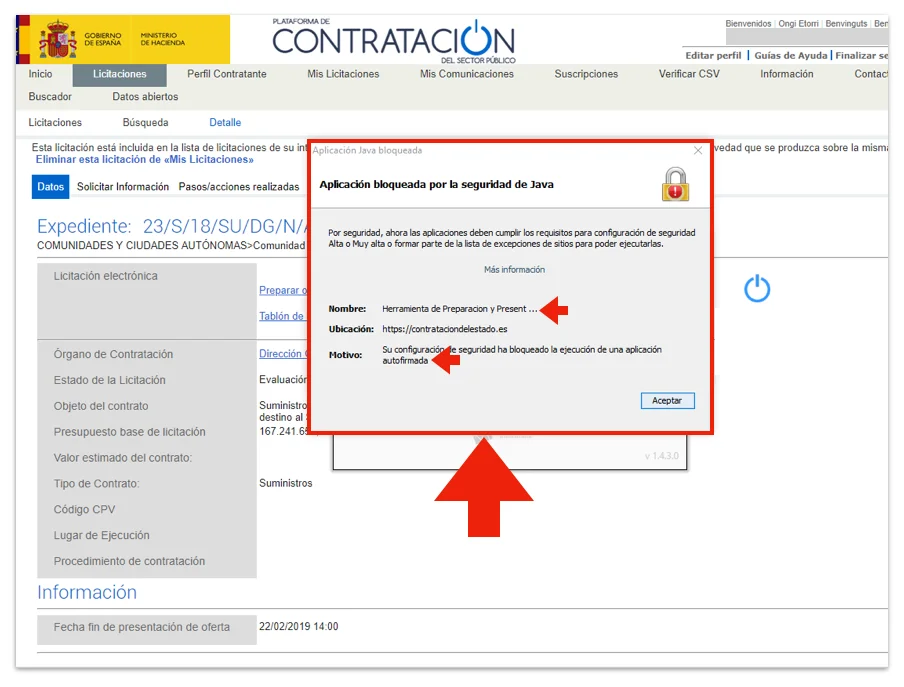Open Verificar CSV menu
This screenshot has height=687, width=904.
coord(689,74)
